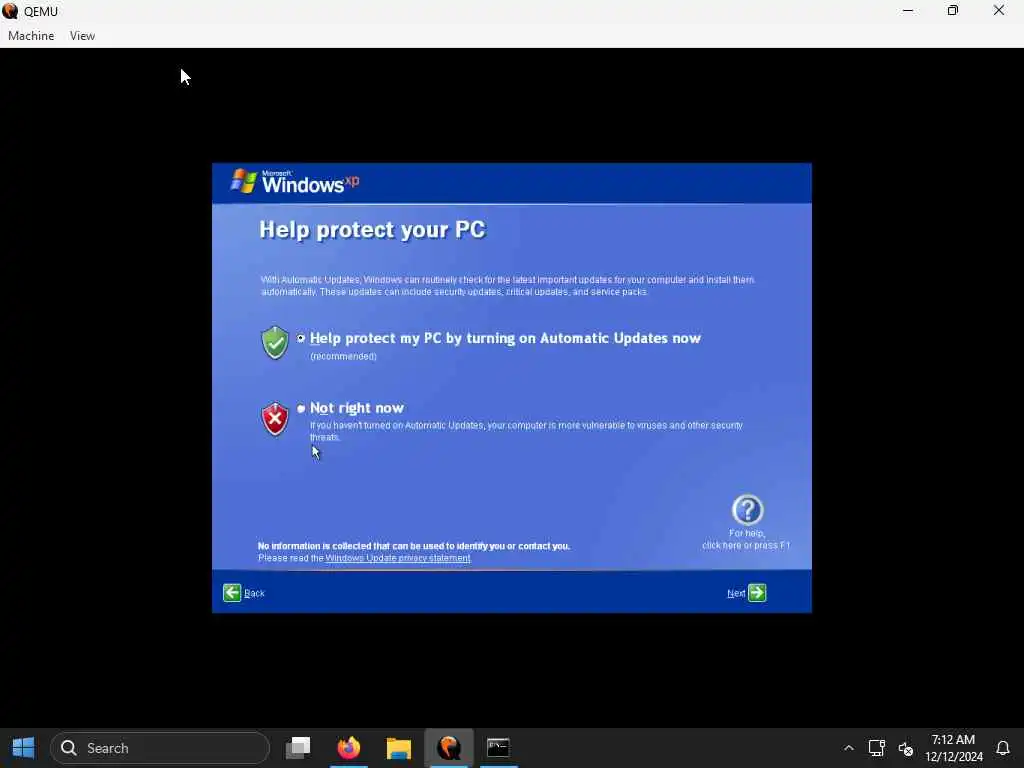Click the muted volume tray icon
Screen dimensions: 1024x768
click(x=905, y=748)
